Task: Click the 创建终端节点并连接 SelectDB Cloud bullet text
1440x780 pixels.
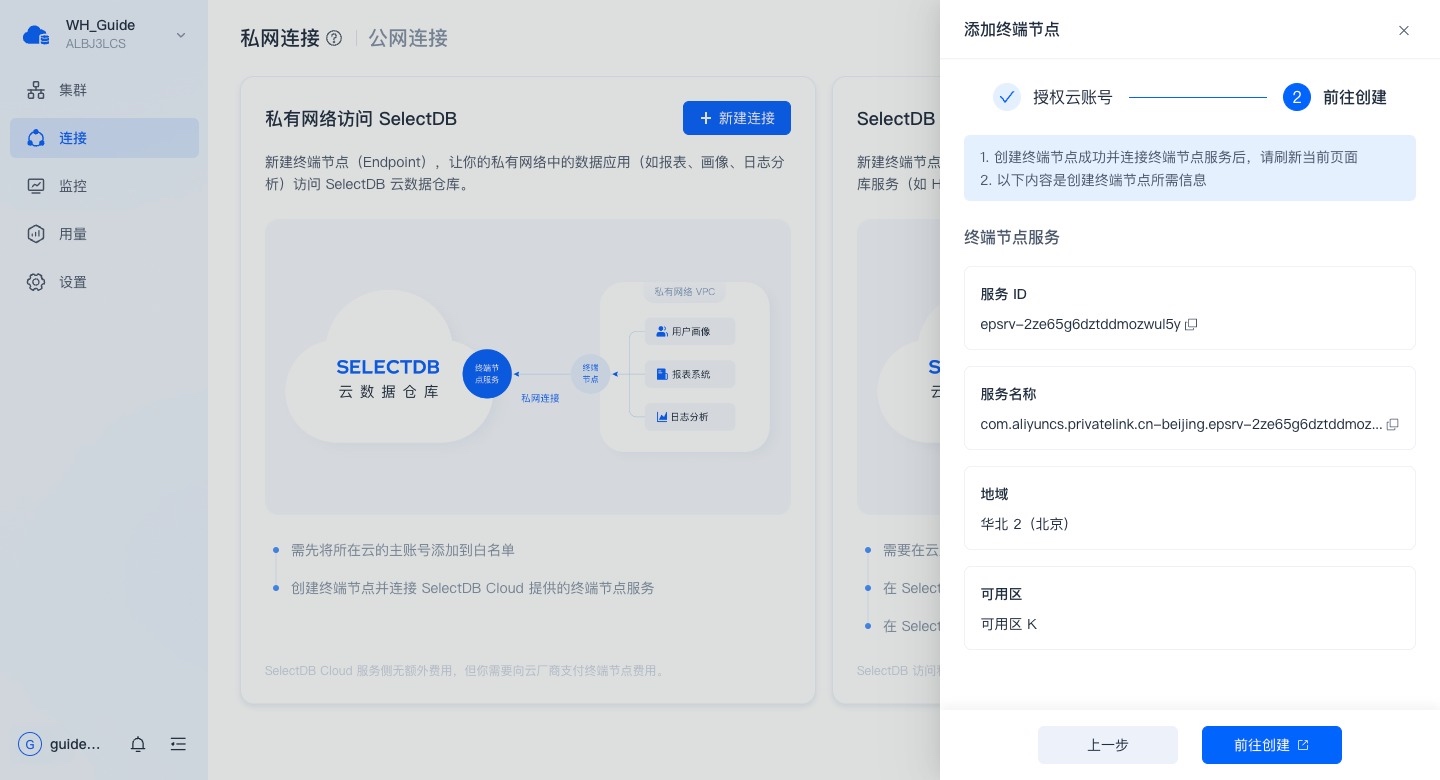Action: click(x=472, y=588)
